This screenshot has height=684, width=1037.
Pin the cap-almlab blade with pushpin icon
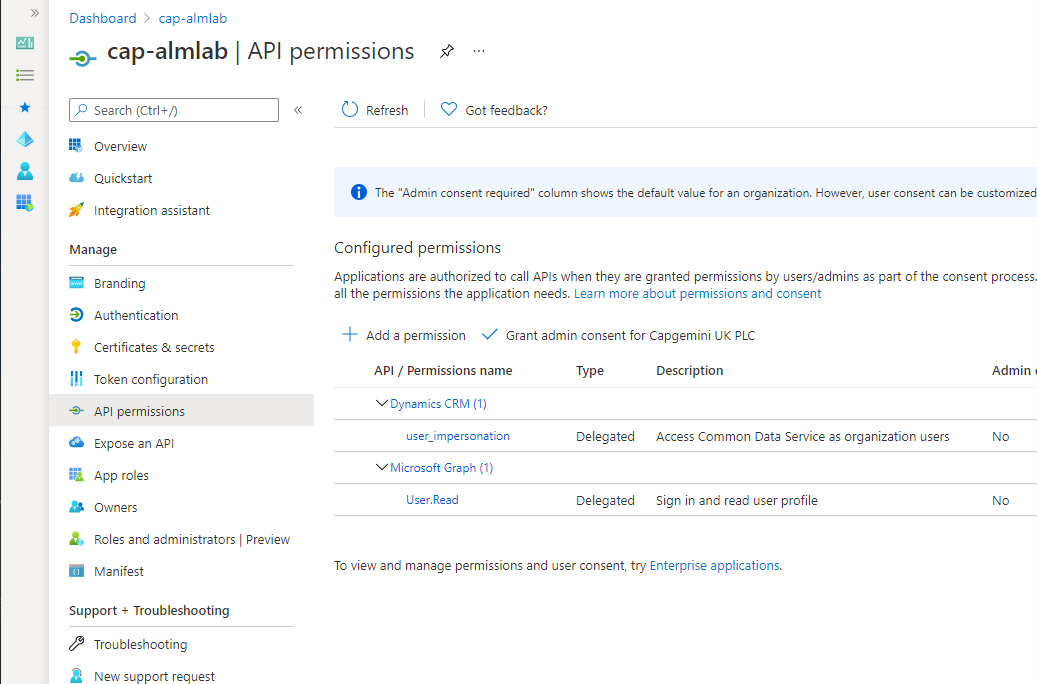tap(447, 51)
